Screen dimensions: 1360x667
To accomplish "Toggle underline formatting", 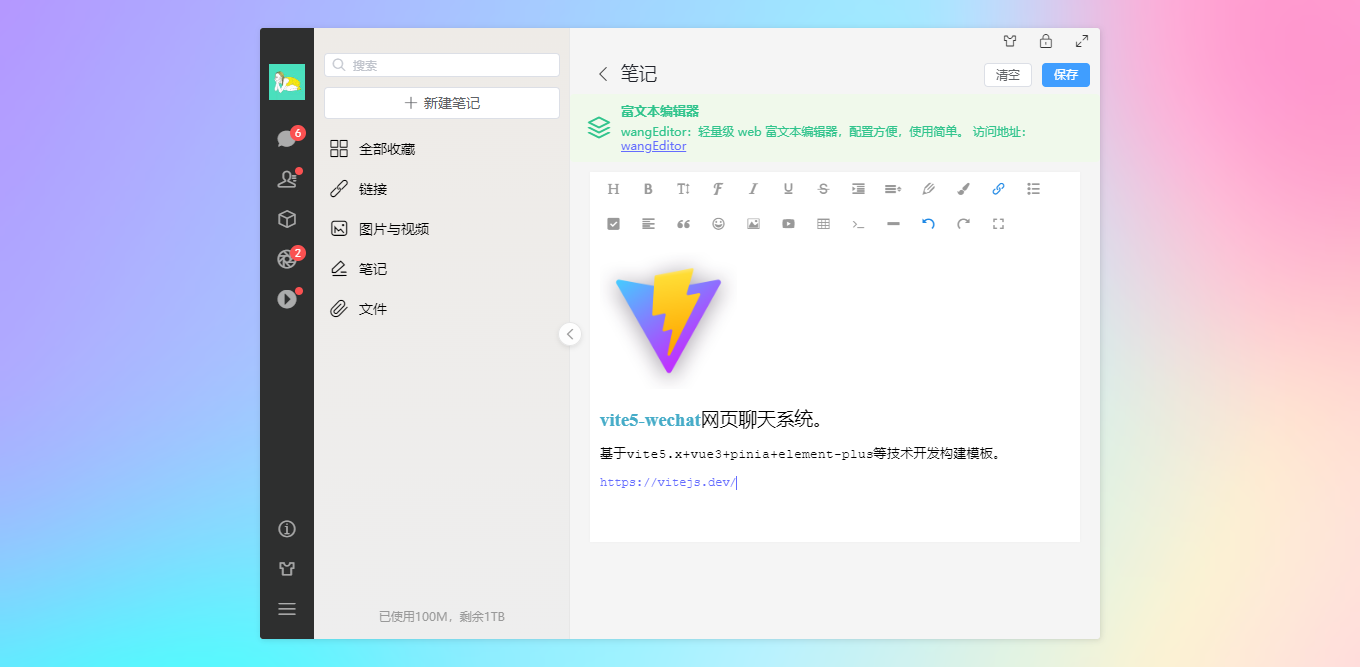I will [788, 188].
